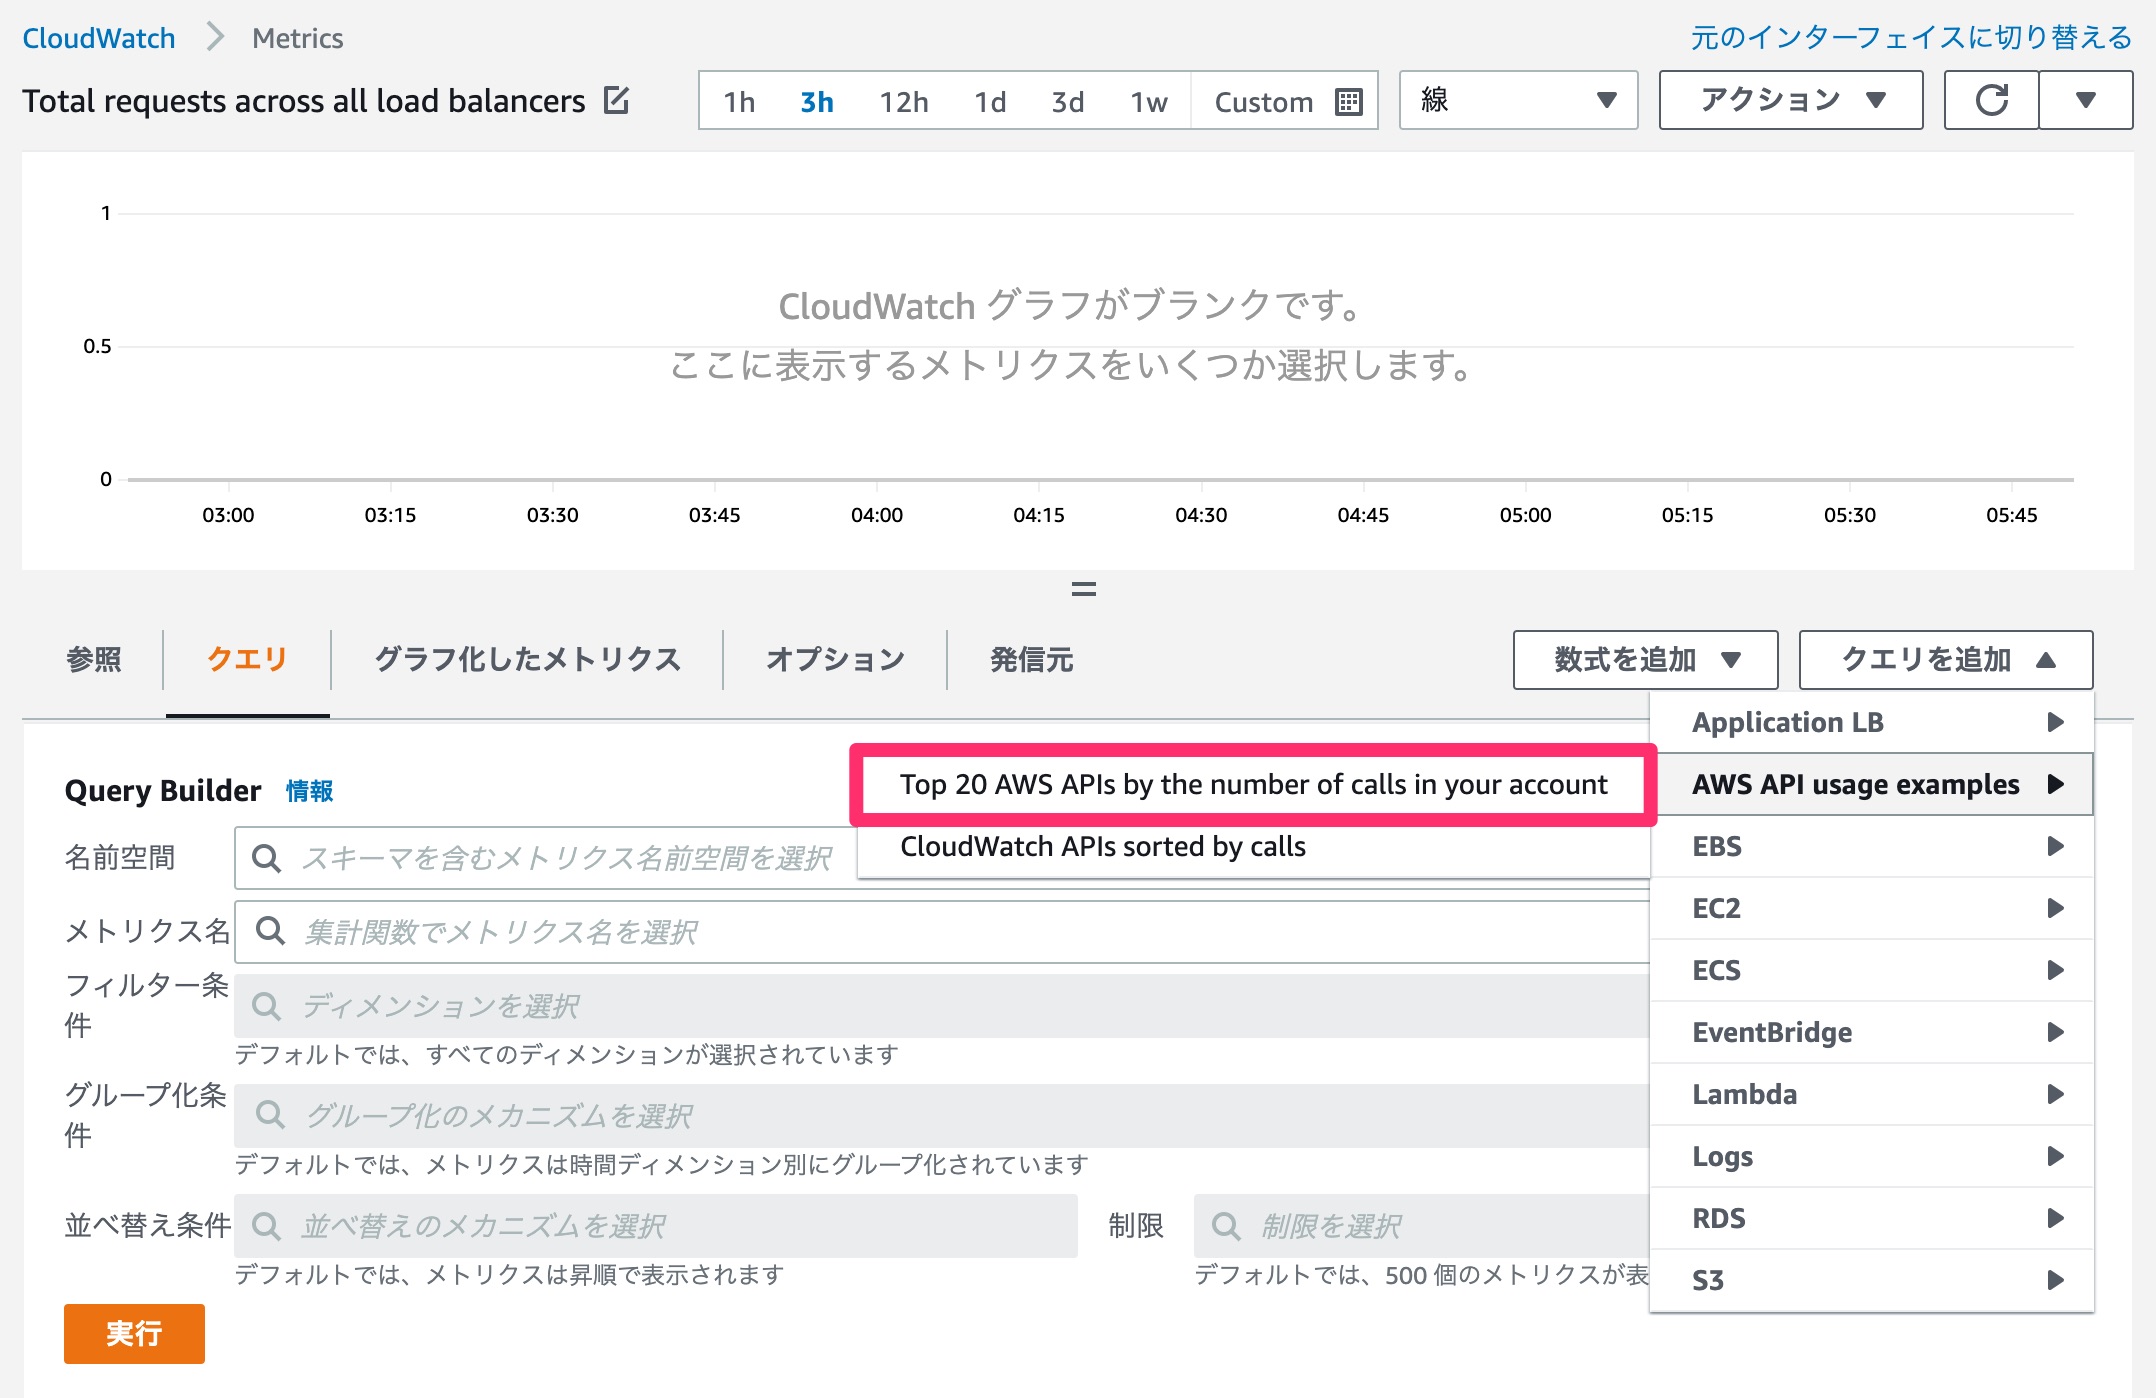Click the orange 実行 run button
The width and height of the screenshot is (2156, 1398).
click(x=134, y=1334)
